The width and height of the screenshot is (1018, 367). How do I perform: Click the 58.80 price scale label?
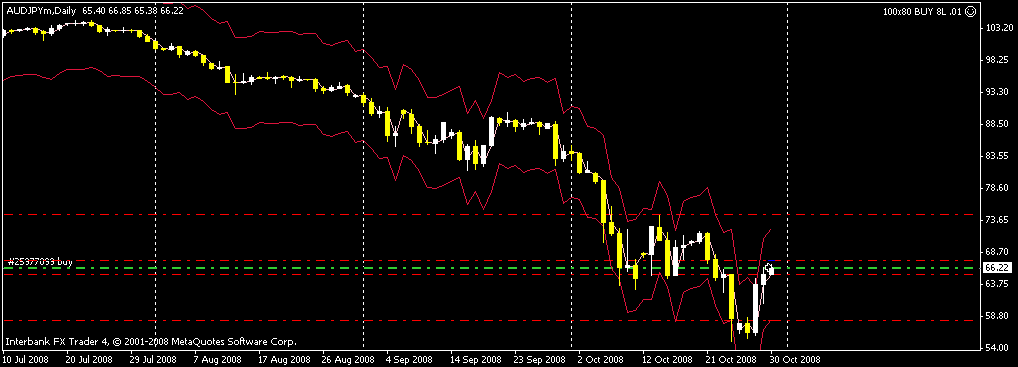pyautogui.click(x=999, y=316)
